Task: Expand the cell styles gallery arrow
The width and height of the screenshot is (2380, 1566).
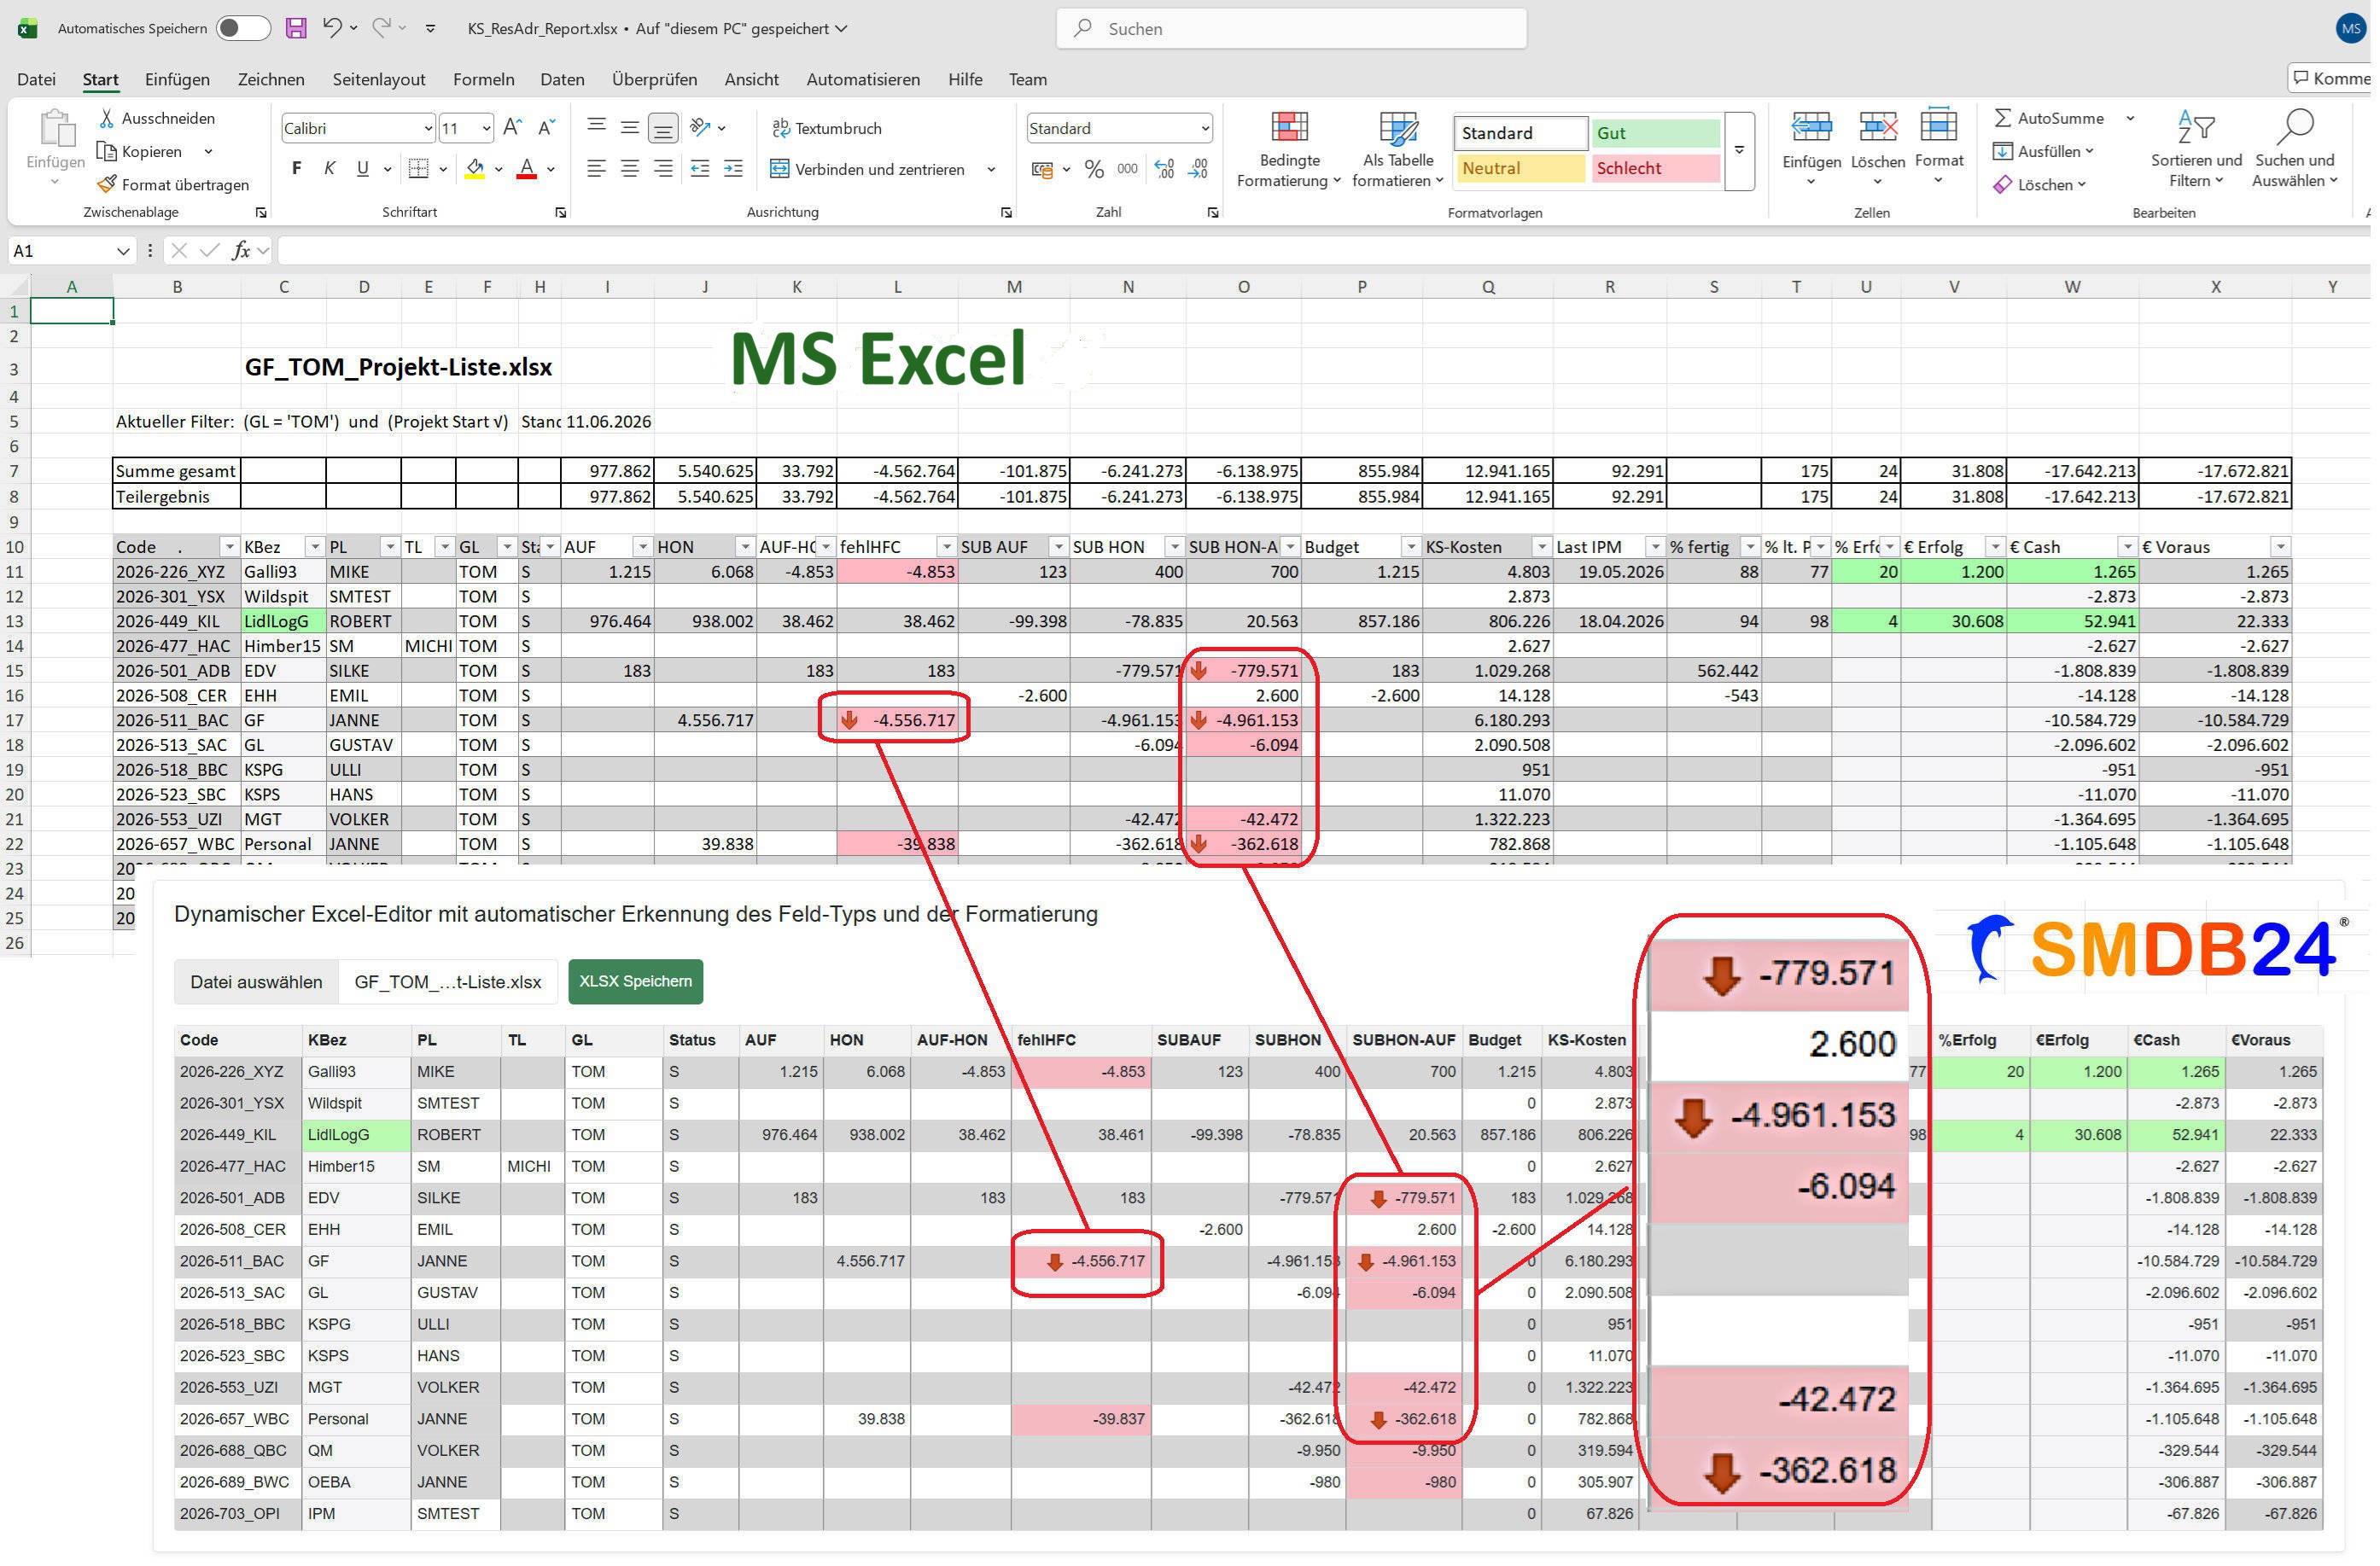Action: 1739,150
